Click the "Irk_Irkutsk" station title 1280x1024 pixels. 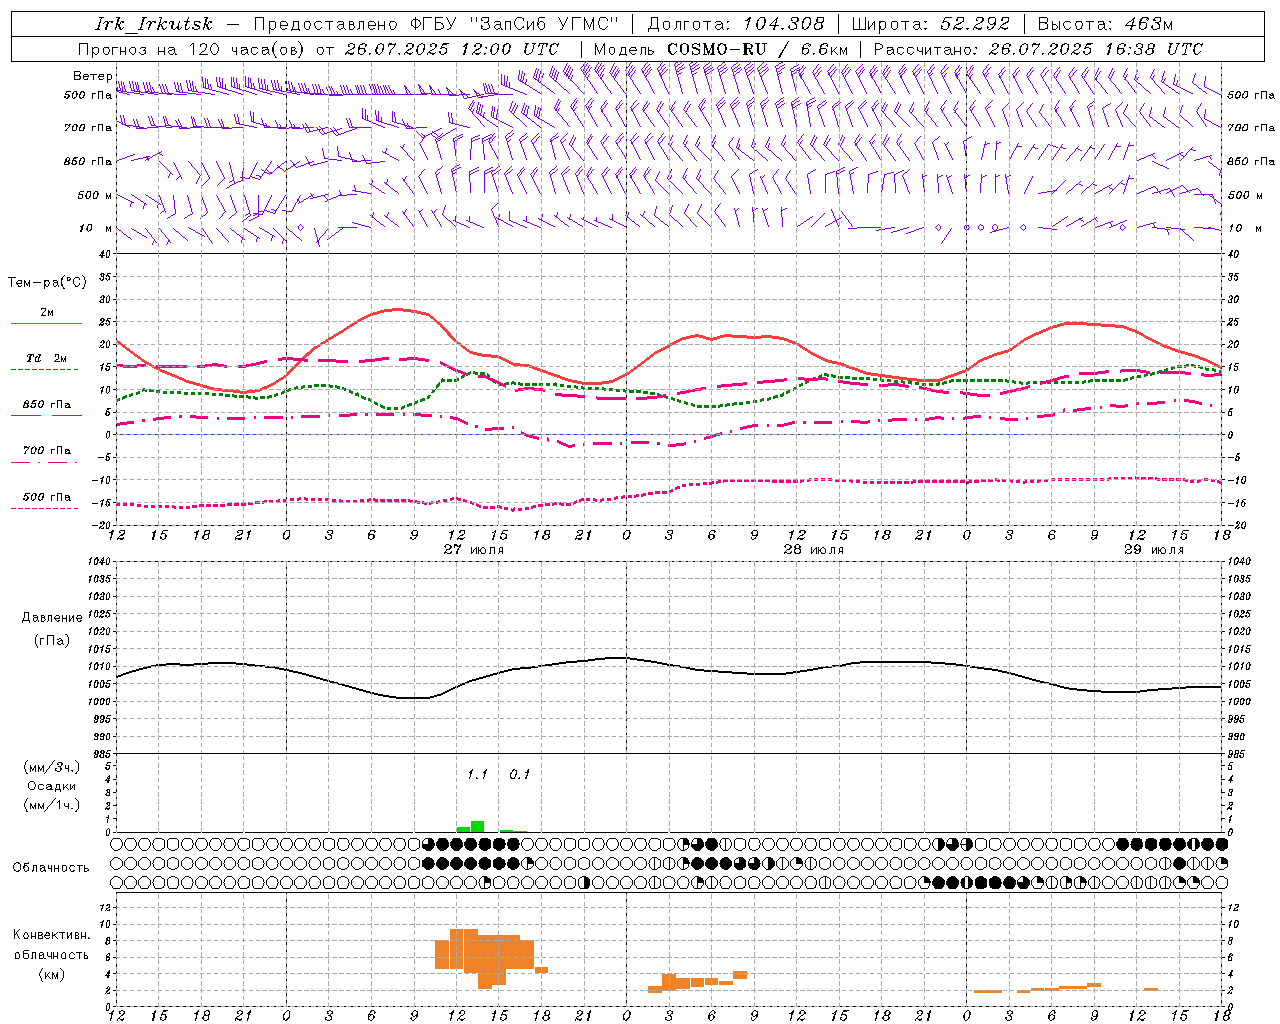(x=154, y=24)
